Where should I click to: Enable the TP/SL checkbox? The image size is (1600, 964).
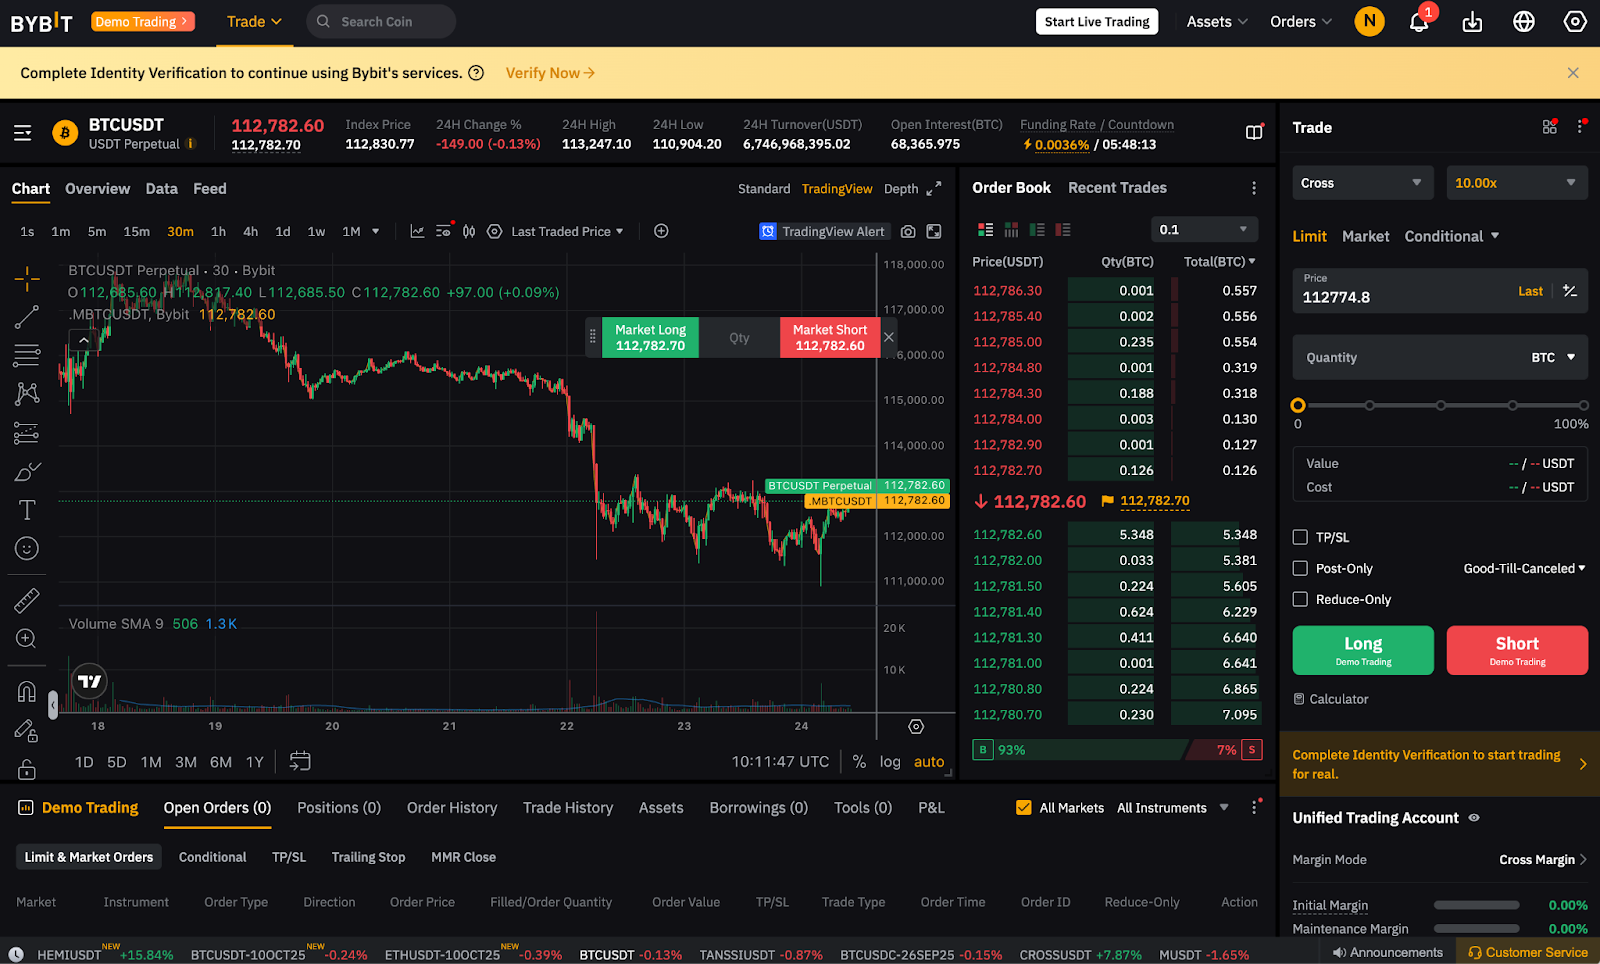(x=1300, y=537)
